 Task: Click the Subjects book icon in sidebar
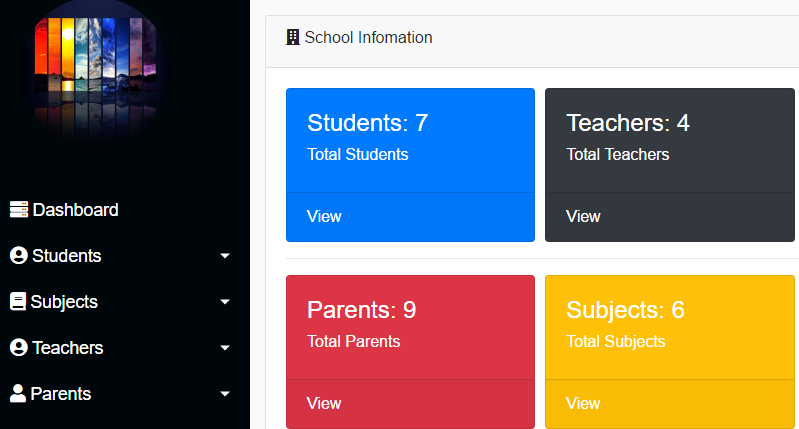[x=18, y=302]
